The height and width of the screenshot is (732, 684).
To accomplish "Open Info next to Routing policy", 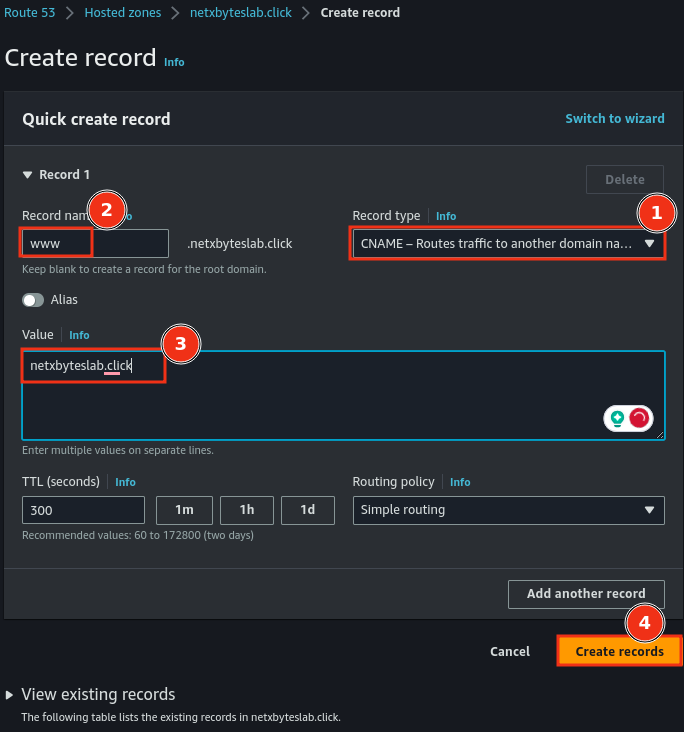I will click(460, 482).
